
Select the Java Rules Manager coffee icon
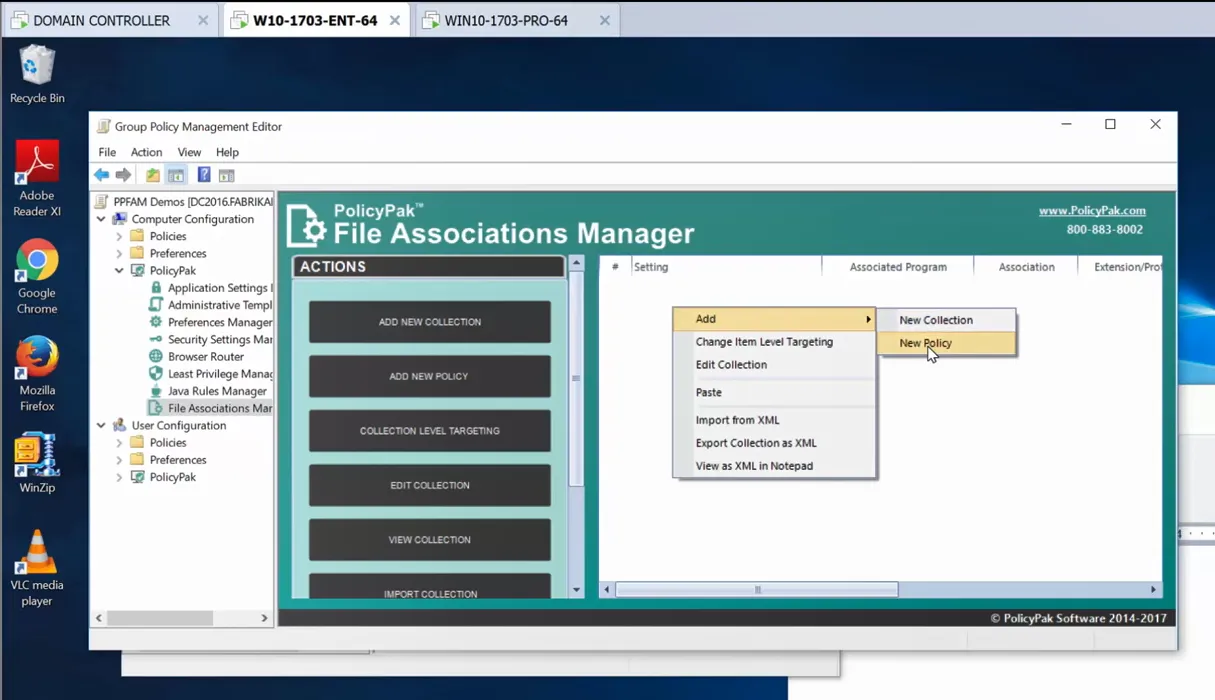(x=156, y=391)
